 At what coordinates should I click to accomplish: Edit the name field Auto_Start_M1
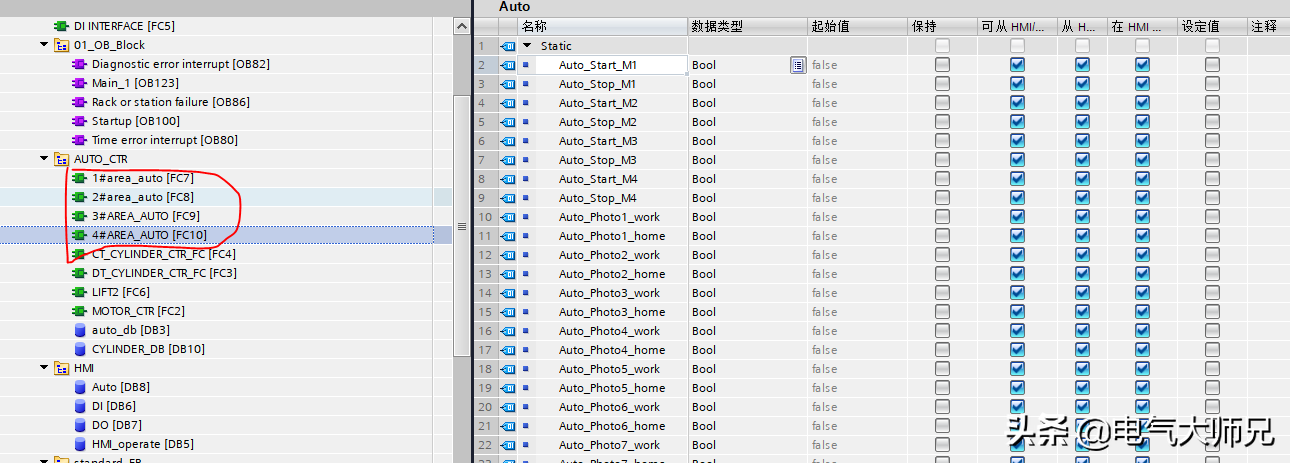(610, 65)
